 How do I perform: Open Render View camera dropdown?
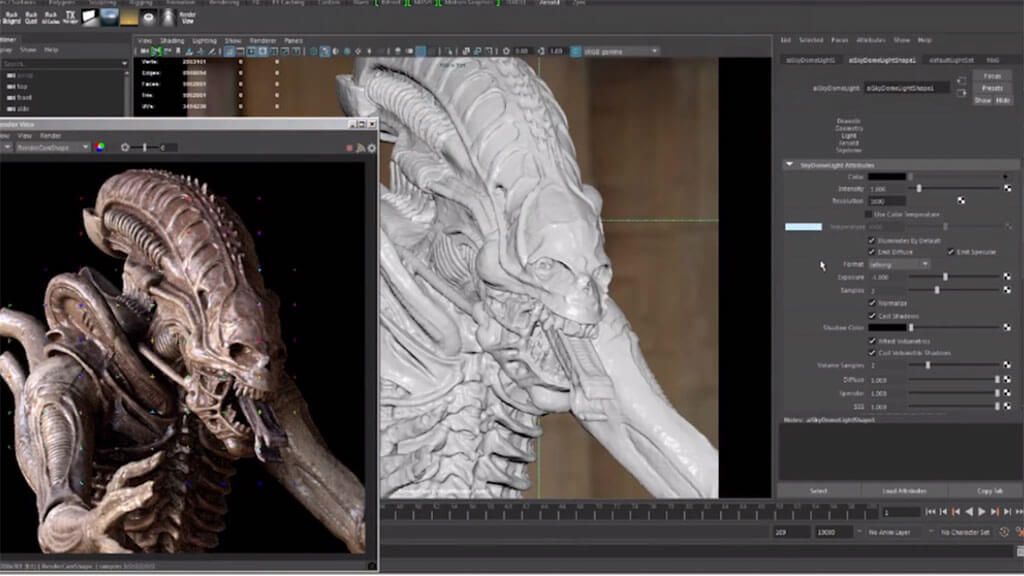point(52,148)
